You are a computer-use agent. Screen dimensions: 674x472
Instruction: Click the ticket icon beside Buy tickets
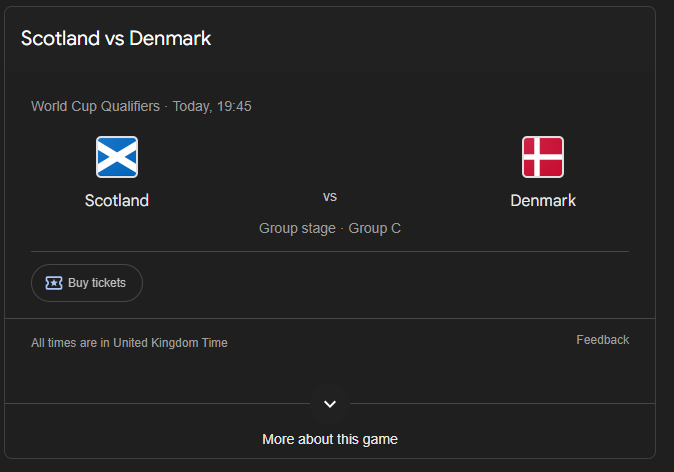(54, 283)
